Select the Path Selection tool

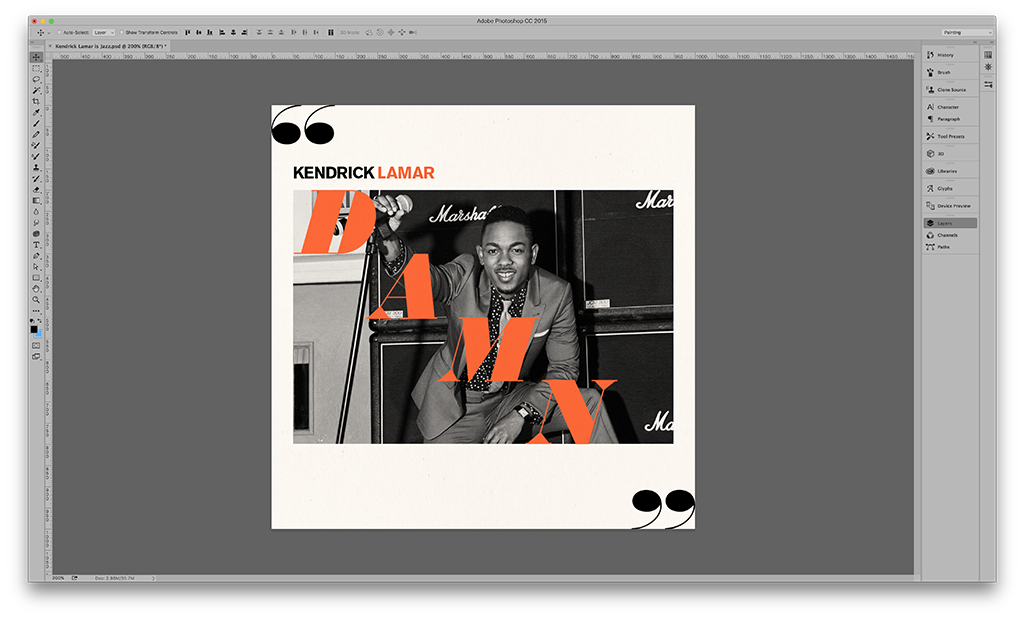pyautogui.click(x=36, y=267)
